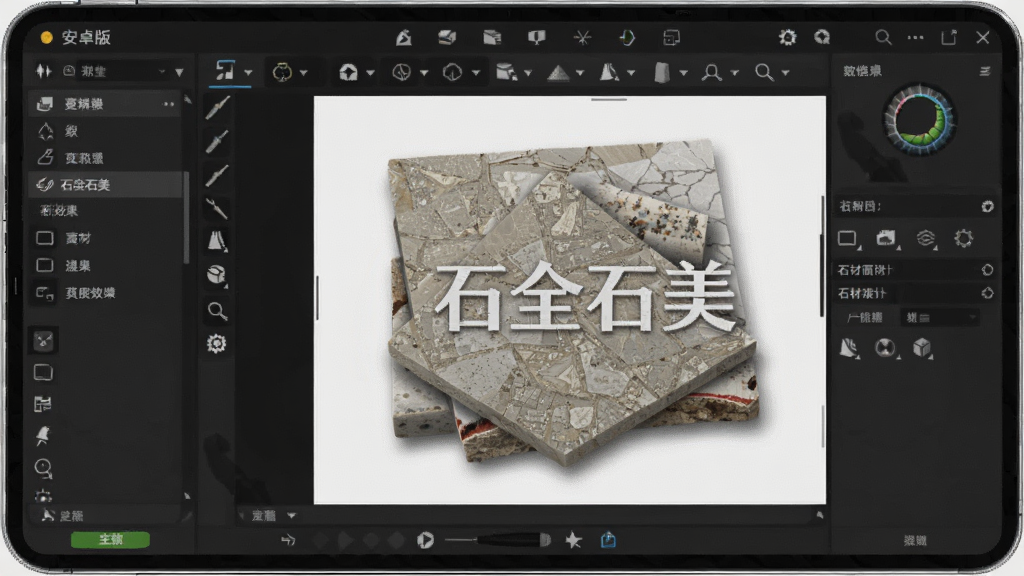1024x576 pixels.
Task: Click the icon on the first right-panel row
Action: [987, 206]
